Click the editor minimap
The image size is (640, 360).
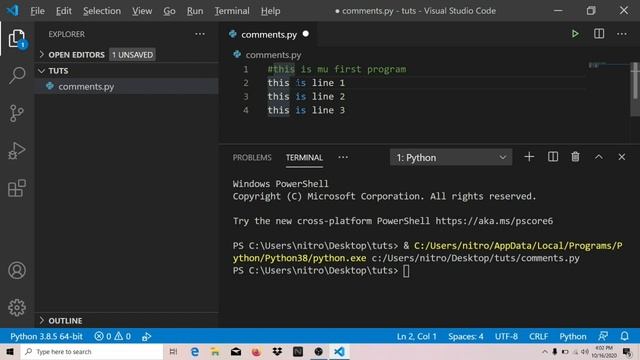pyautogui.click(x=608, y=66)
